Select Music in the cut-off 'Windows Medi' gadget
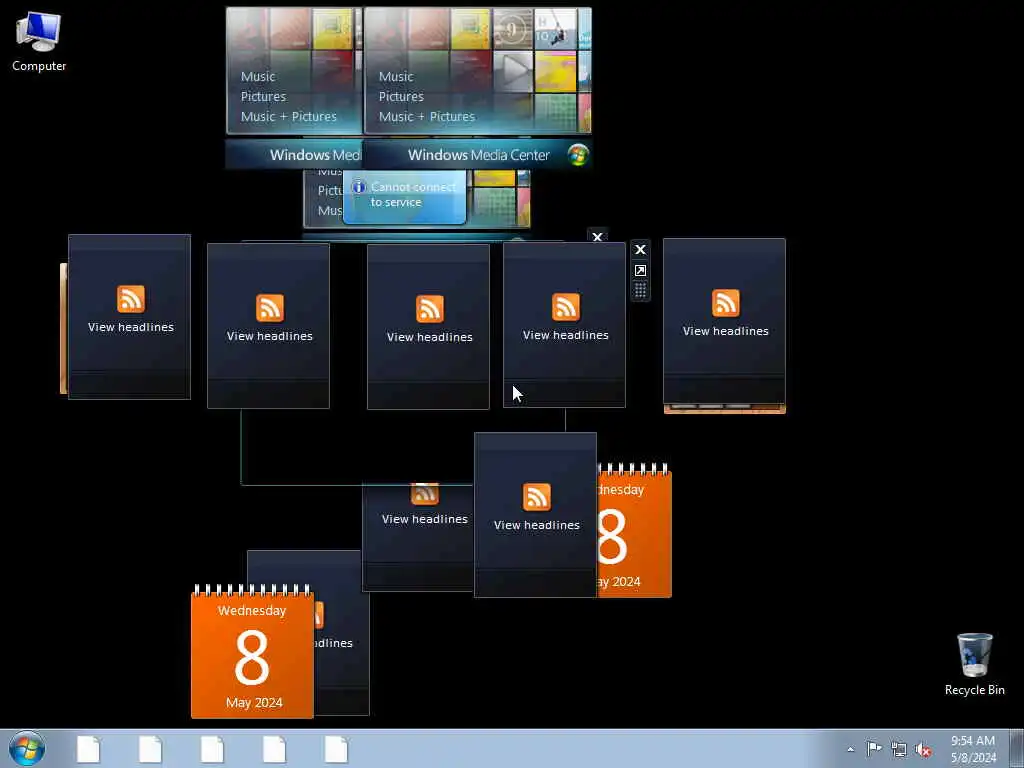 (258, 76)
